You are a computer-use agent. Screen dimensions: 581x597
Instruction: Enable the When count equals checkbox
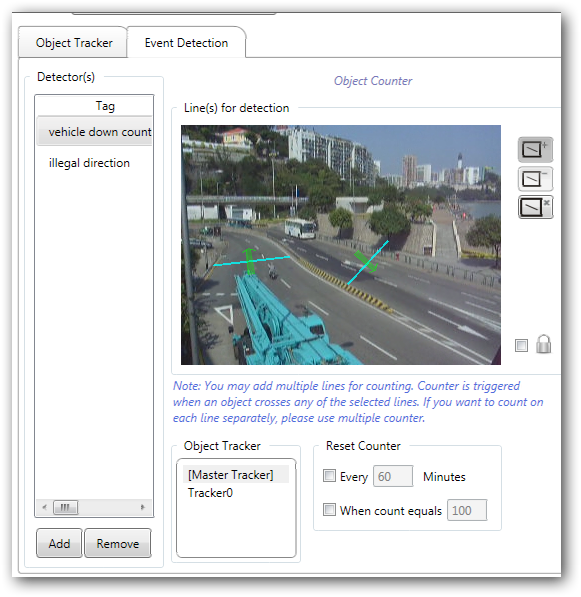tap(329, 509)
